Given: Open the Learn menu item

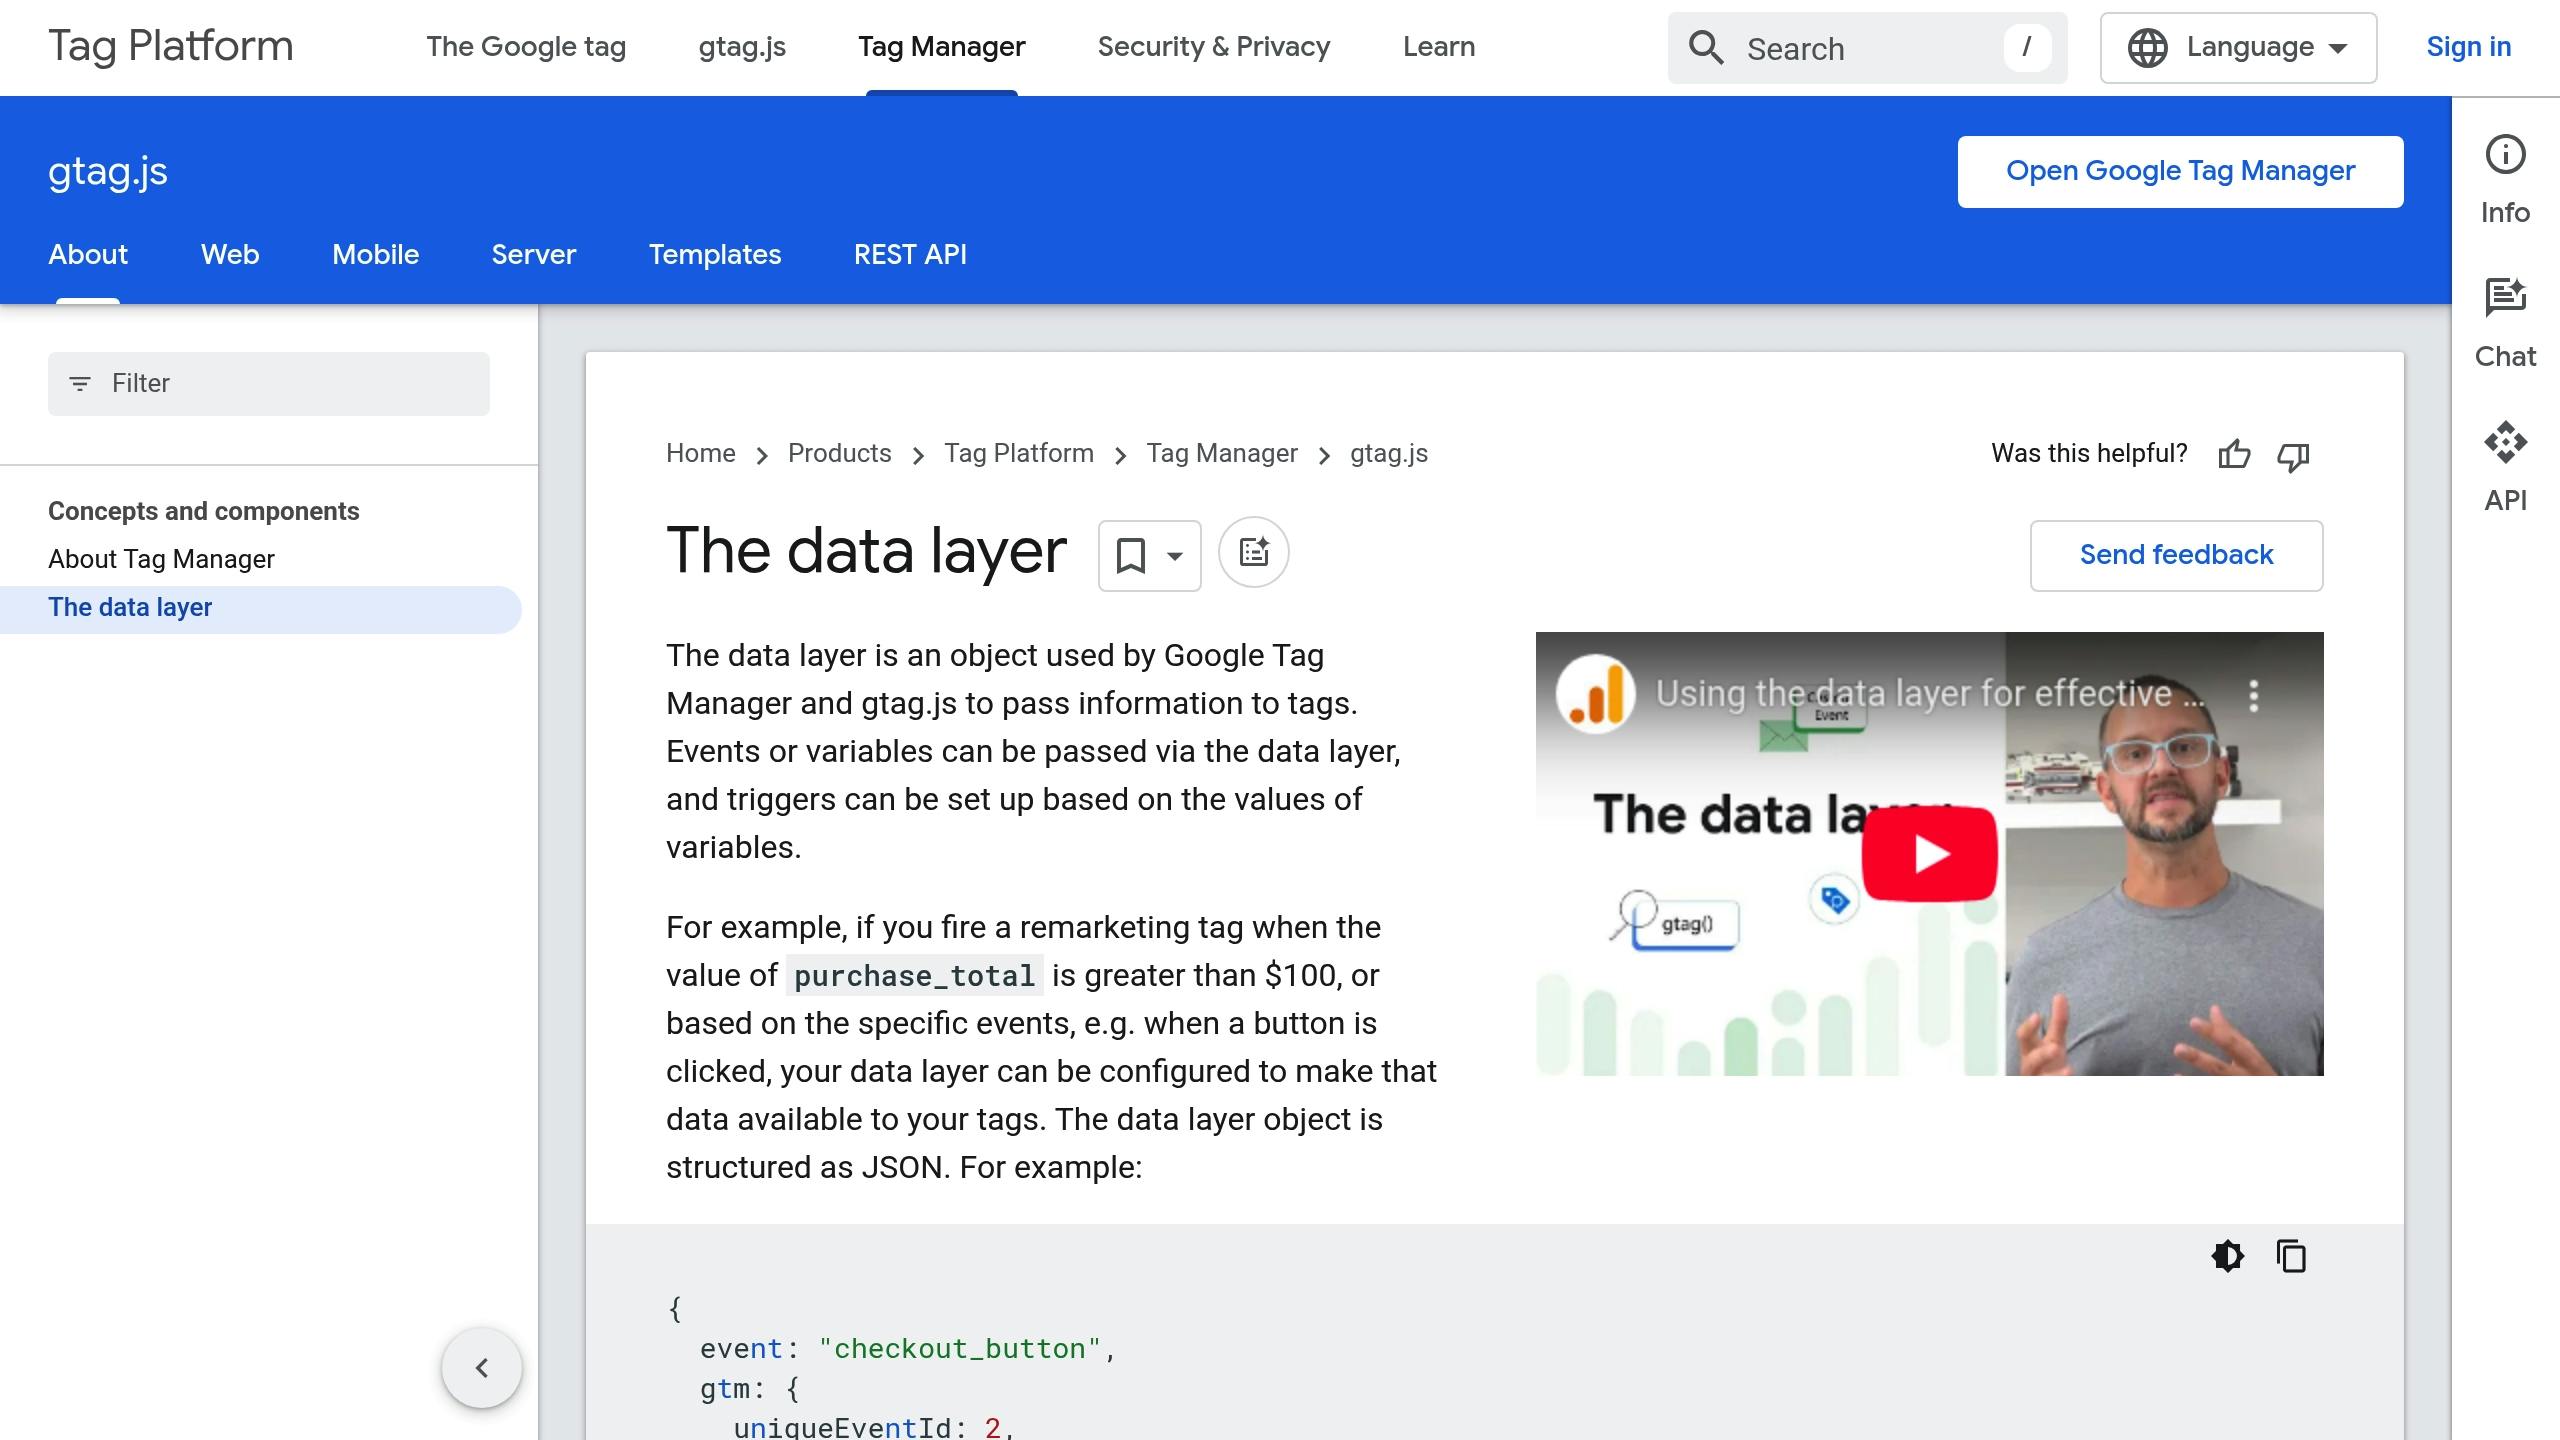Looking at the screenshot, I should pyautogui.click(x=1439, y=47).
